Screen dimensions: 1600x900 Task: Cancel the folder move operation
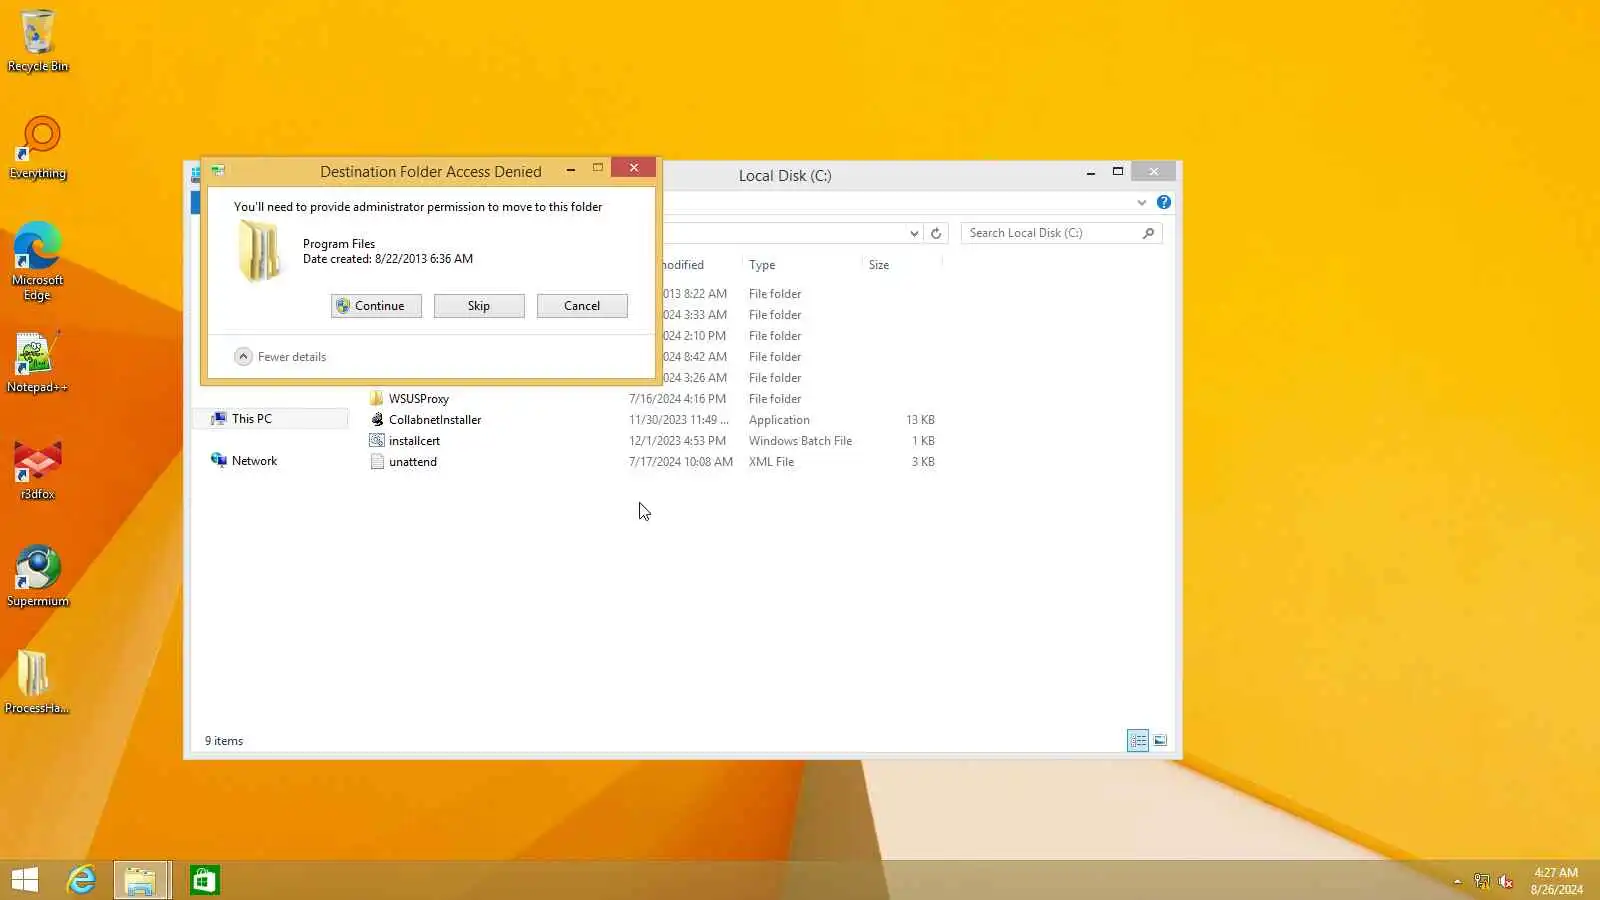[582, 306]
